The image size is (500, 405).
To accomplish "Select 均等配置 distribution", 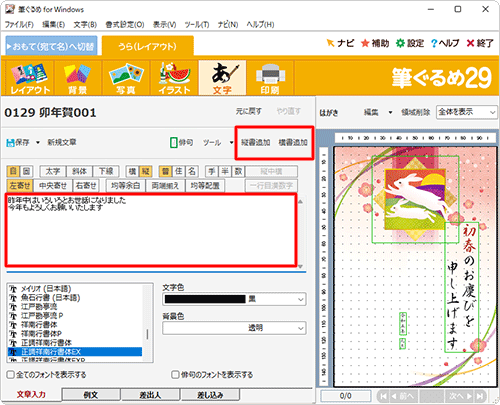I will tap(205, 186).
